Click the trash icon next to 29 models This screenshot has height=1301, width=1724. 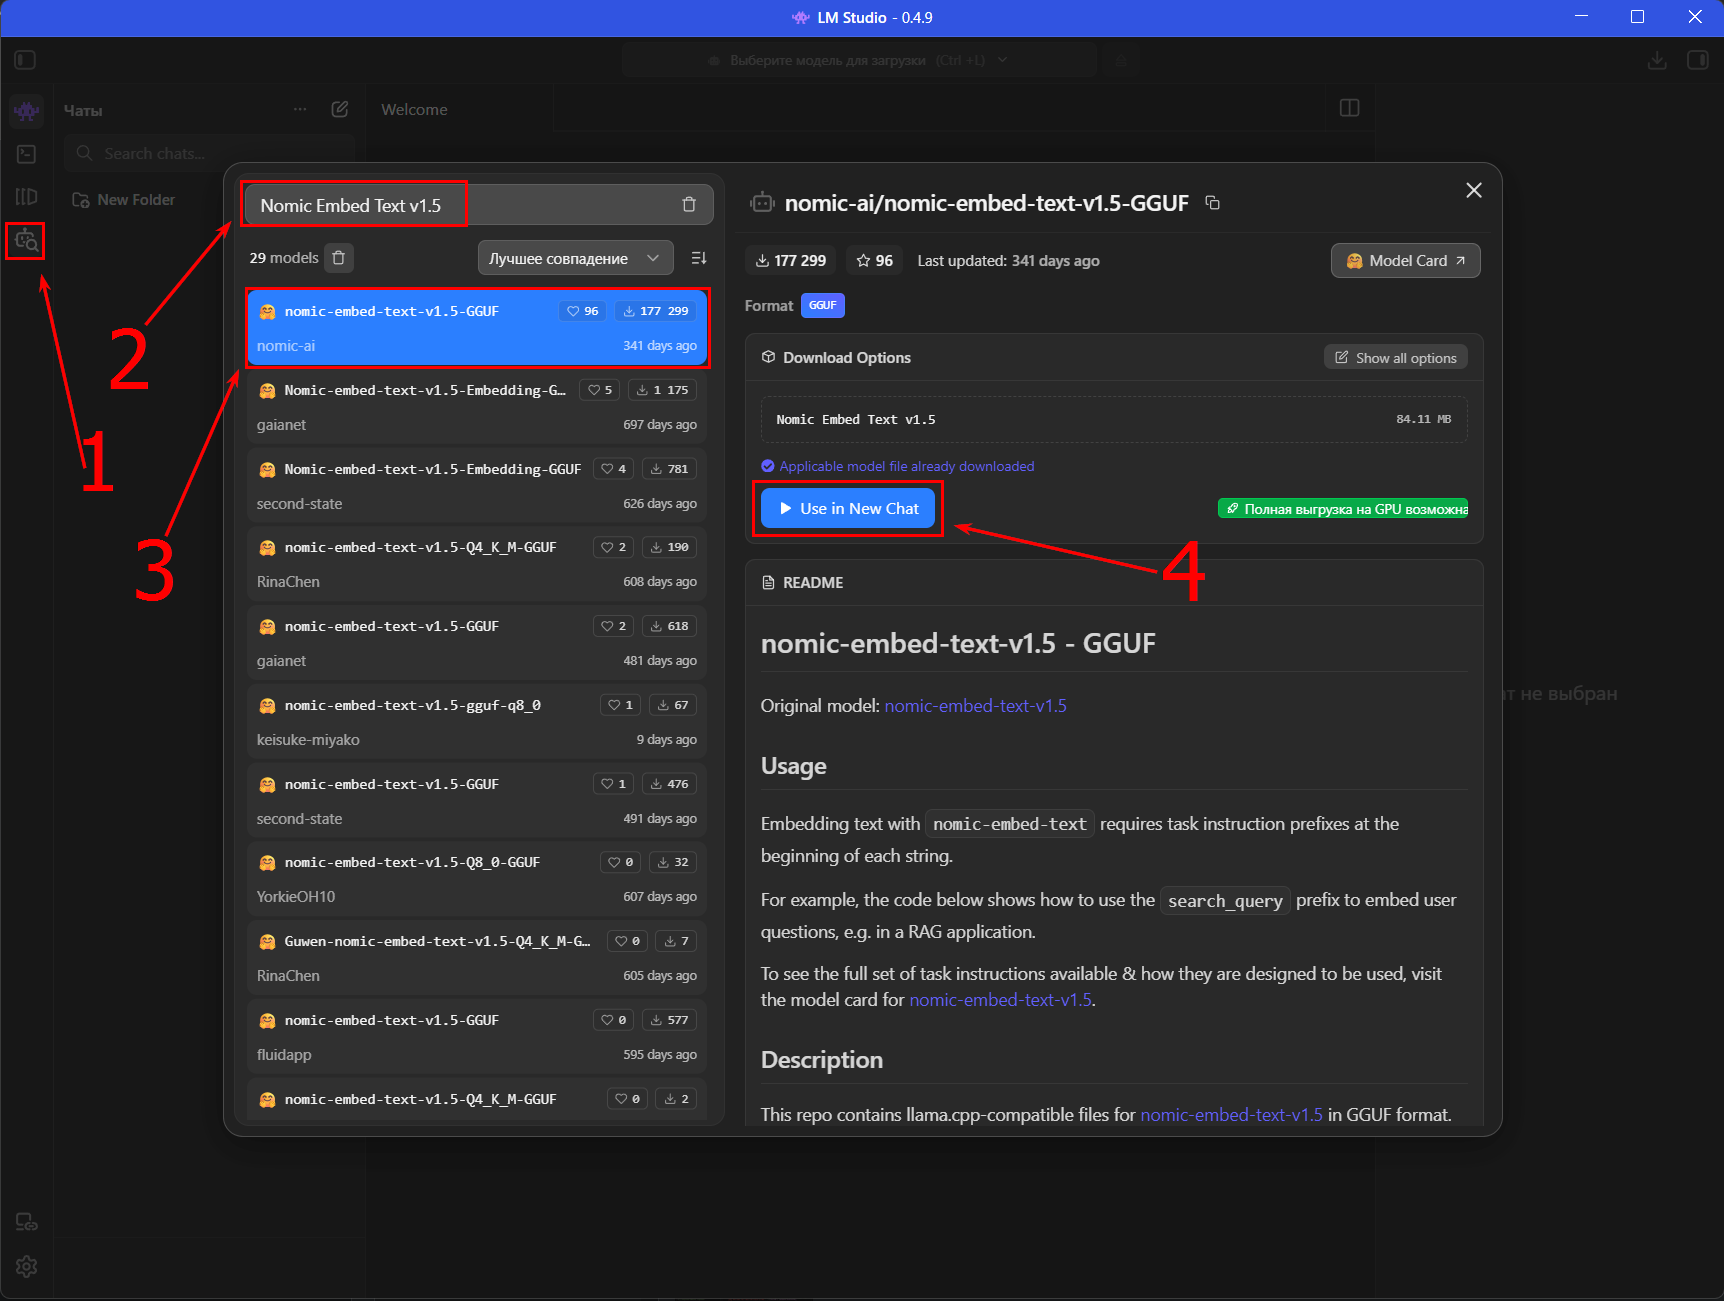(x=339, y=258)
